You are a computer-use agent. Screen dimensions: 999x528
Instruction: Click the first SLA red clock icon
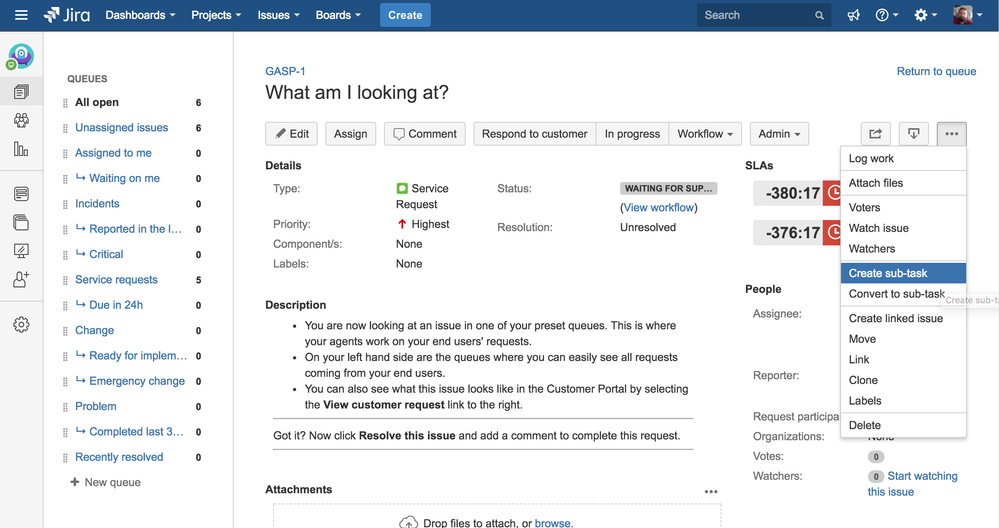coord(831,193)
